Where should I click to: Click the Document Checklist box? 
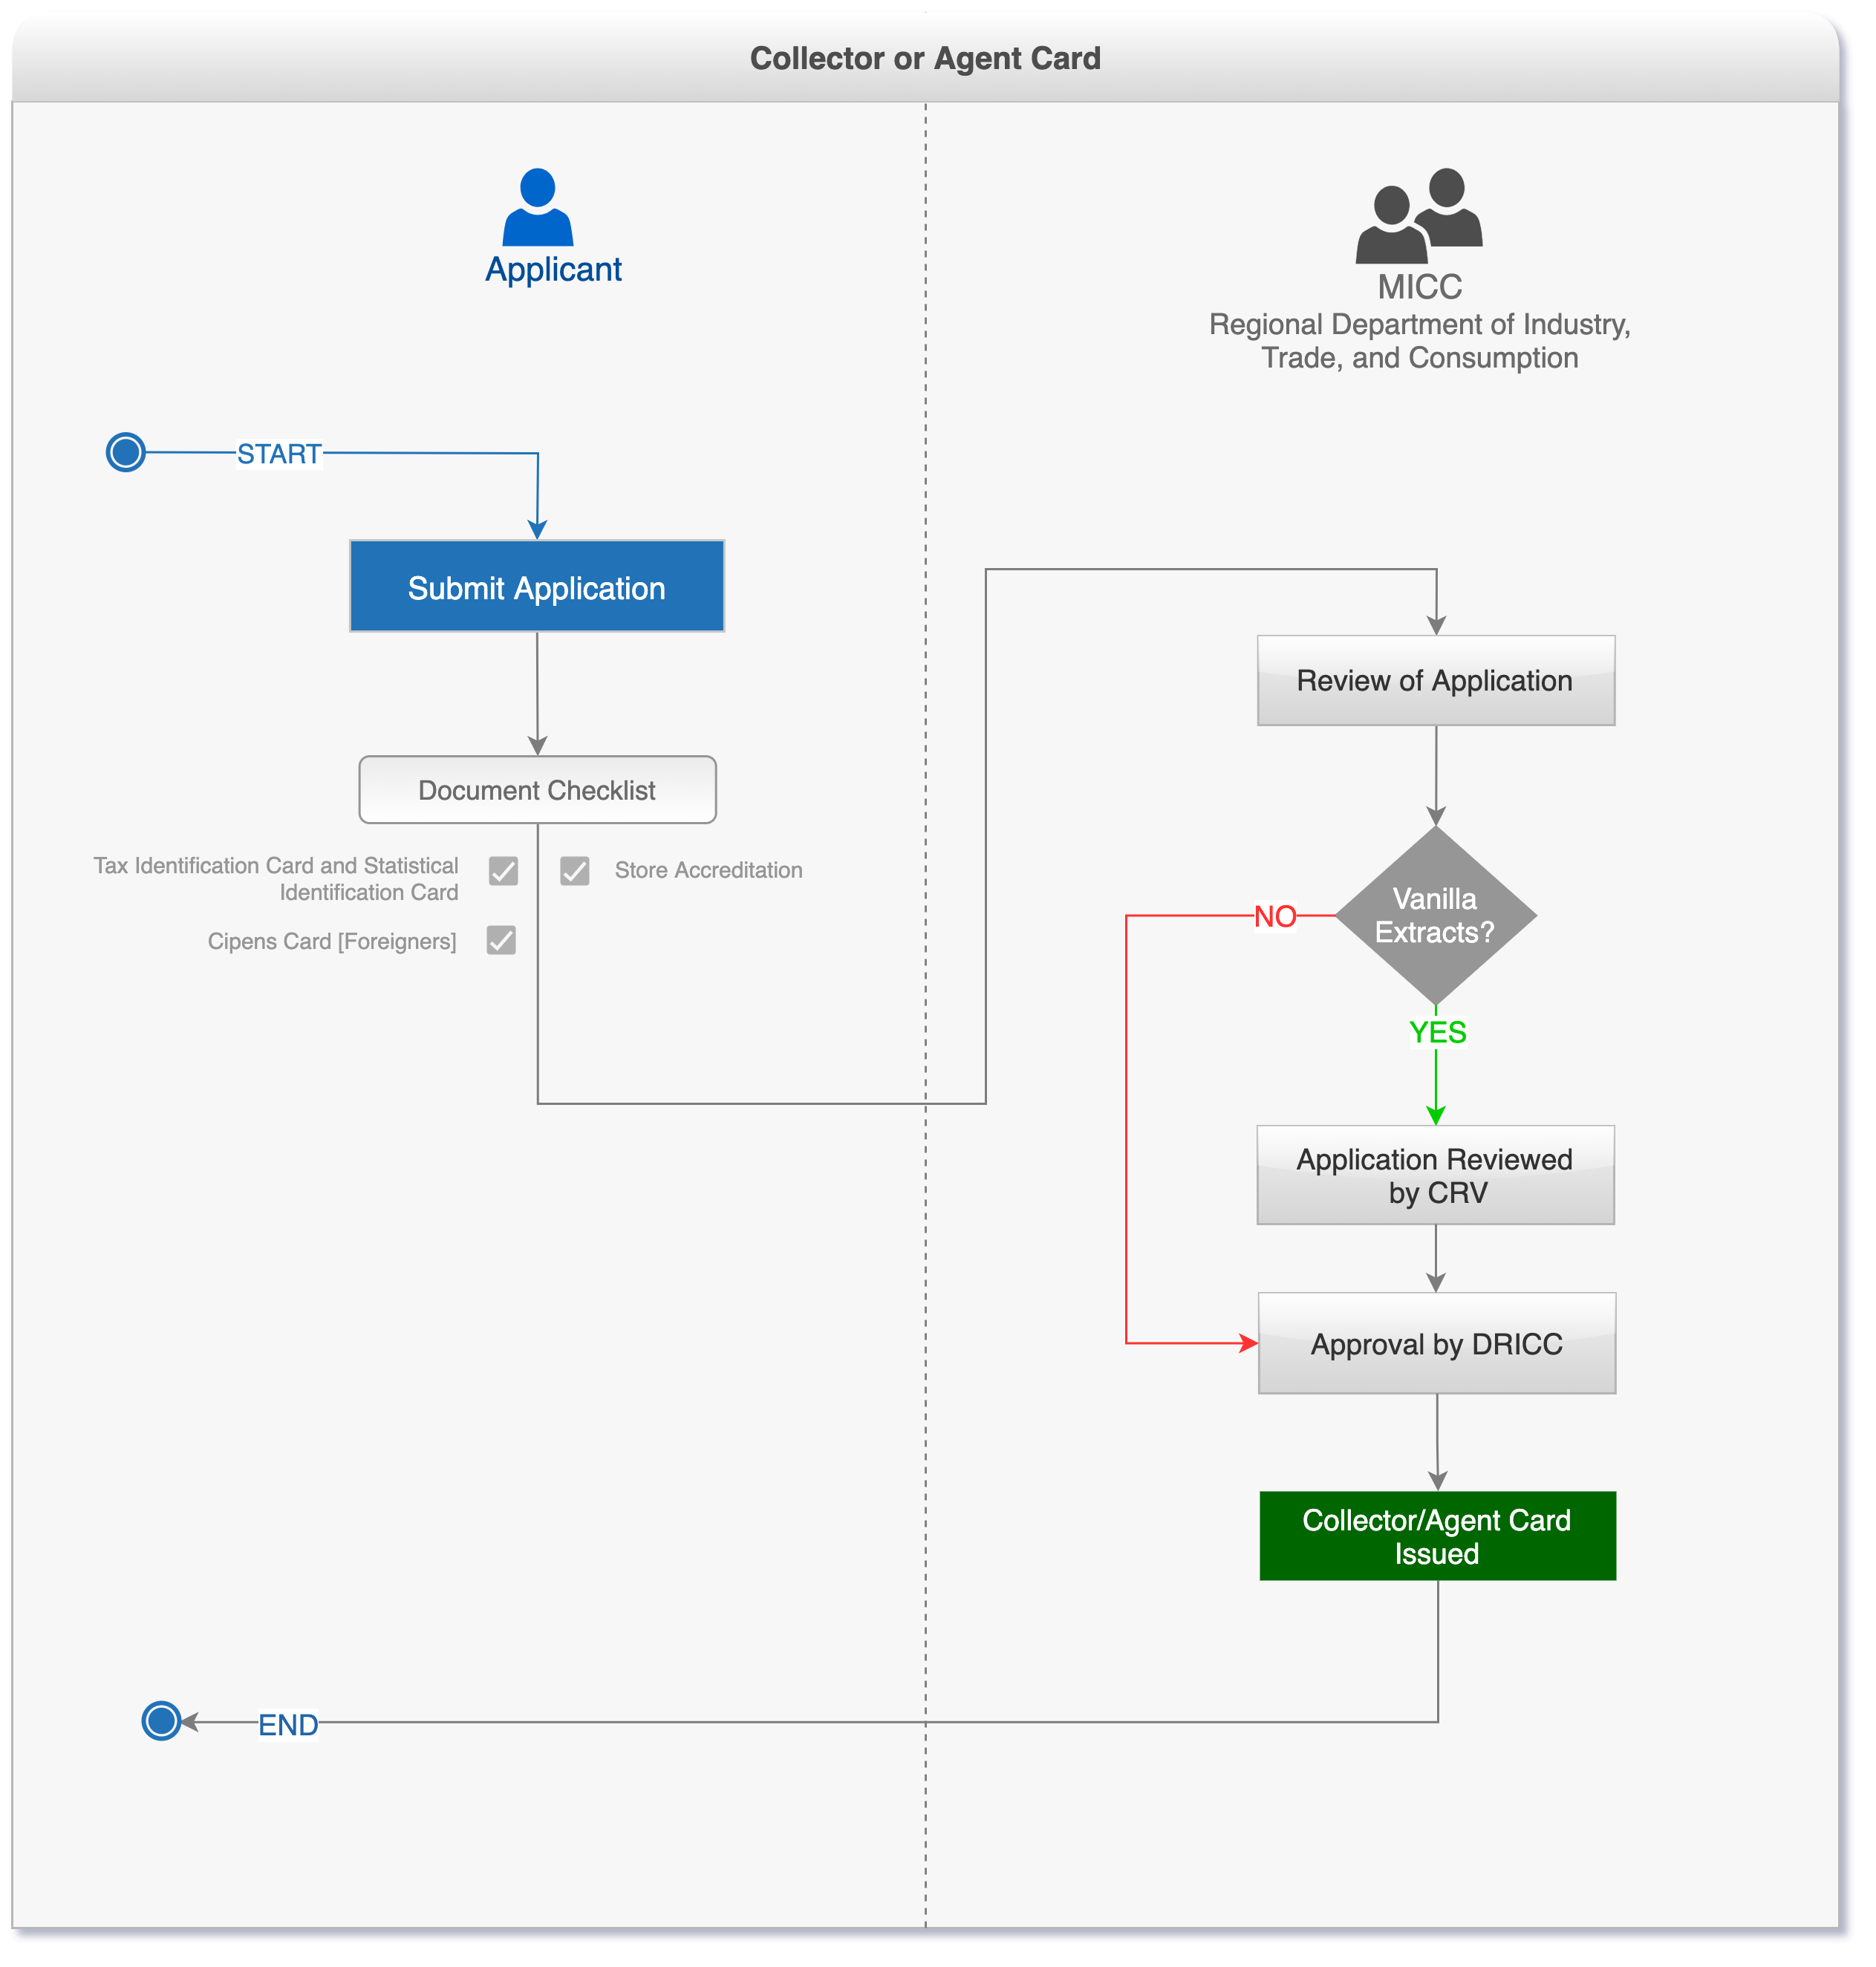[537, 790]
